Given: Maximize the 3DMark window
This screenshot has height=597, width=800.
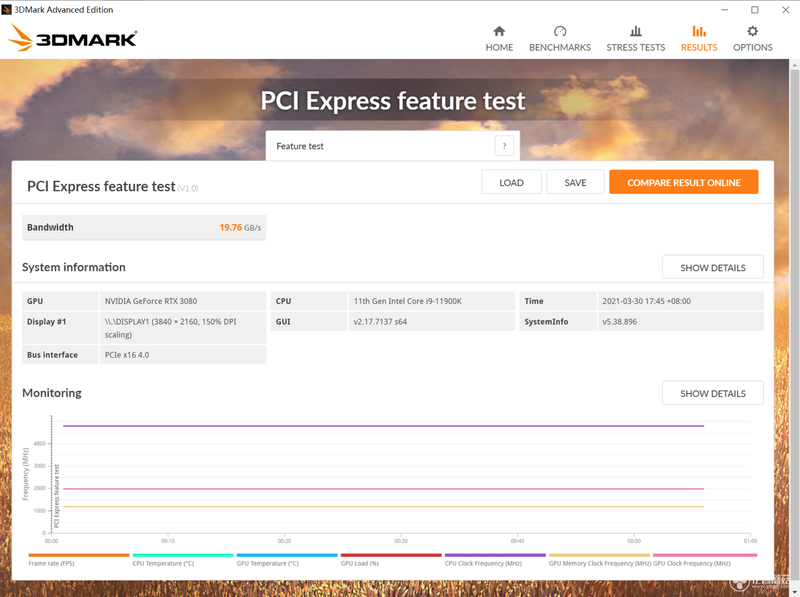Looking at the screenshot, I should pyautogui.click(x=755, y=10).
